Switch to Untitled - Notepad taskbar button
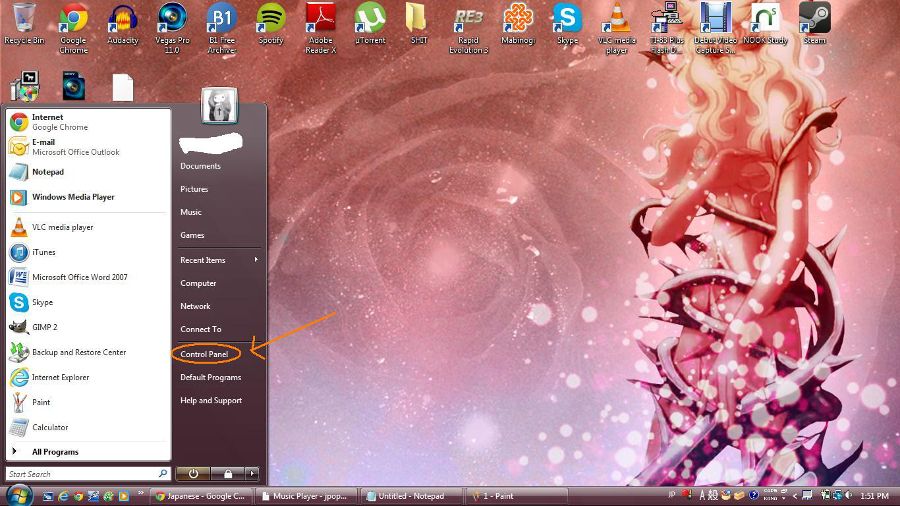900x506 pixels. pyautogui.click(x=410, y=496)
